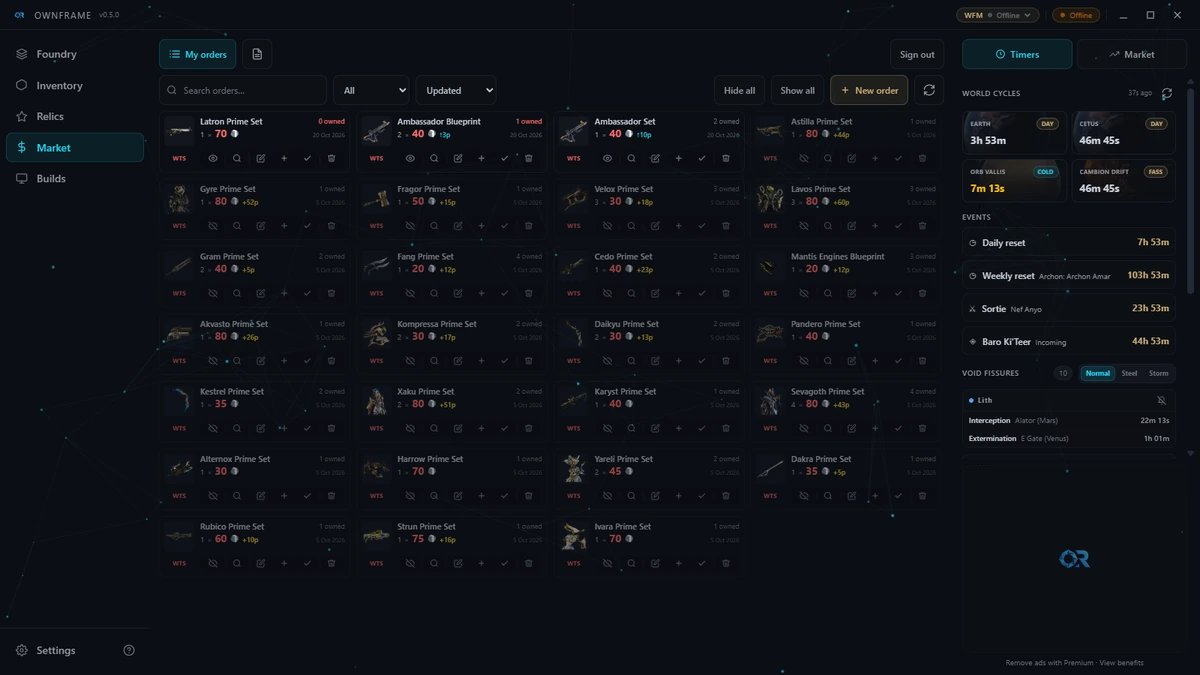1200x675 pixels.
Task: Click the checkmark on Mantis Engines Blueprint
Action: pyautogui.click(x=898, y=293)
